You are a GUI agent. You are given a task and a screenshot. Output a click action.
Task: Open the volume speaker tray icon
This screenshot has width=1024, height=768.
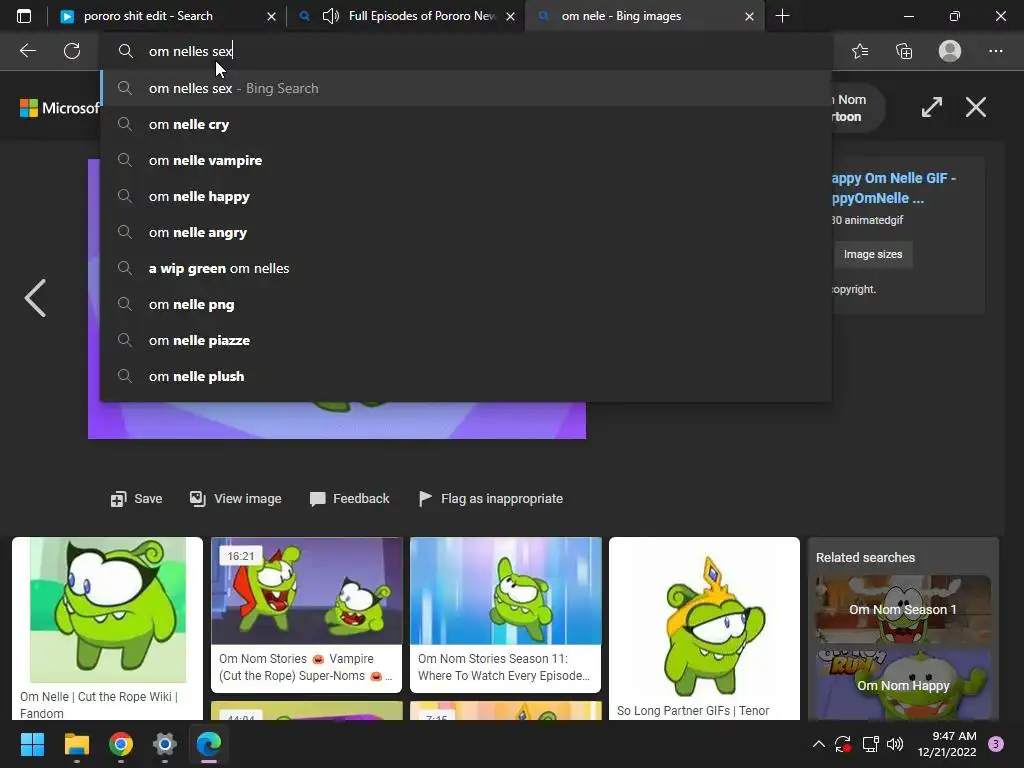click(895, 744)
